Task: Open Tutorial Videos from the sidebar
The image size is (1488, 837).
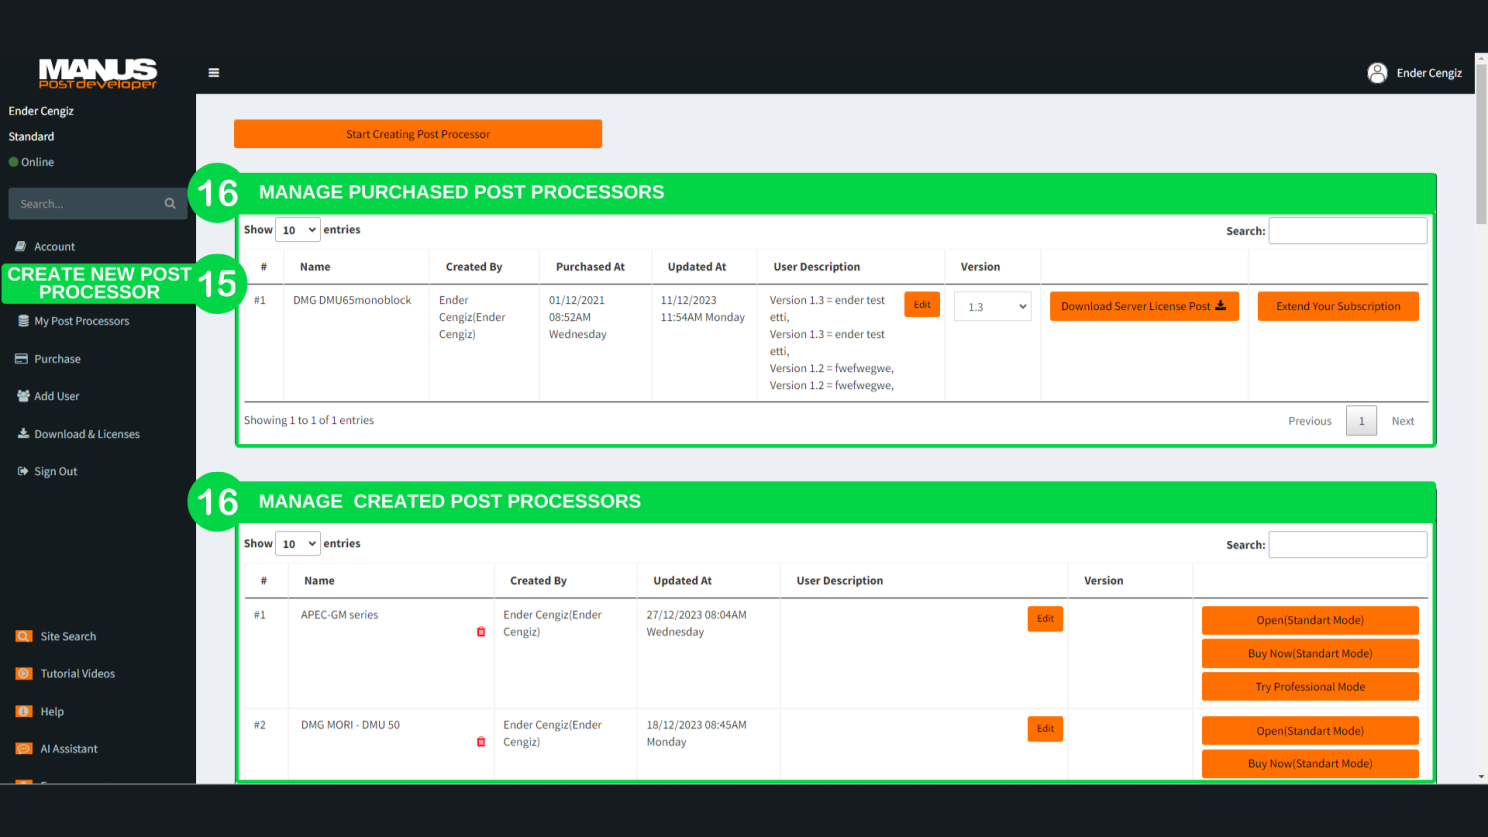Action: point(77,674)
